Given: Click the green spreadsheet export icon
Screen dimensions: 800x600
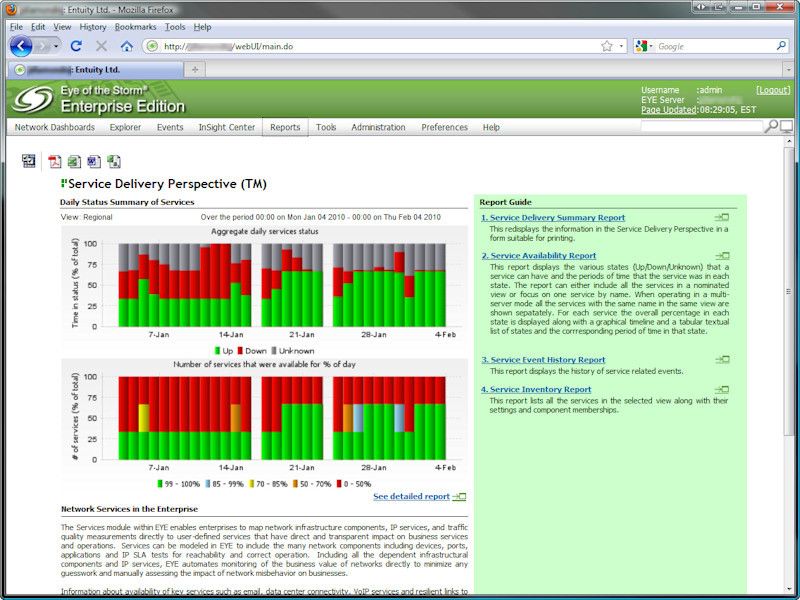Looking at the screenshot, I should pos(74,161).
